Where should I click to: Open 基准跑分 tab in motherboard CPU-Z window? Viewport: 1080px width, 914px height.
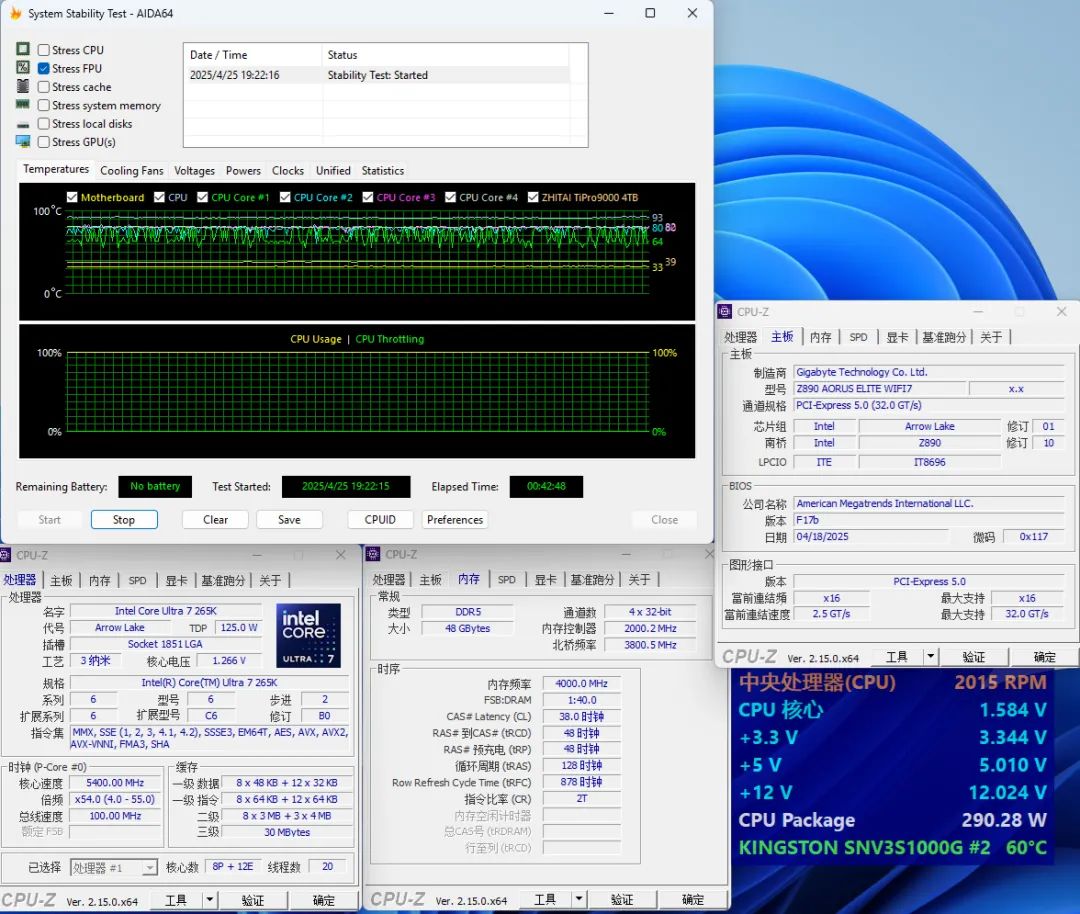944,337
